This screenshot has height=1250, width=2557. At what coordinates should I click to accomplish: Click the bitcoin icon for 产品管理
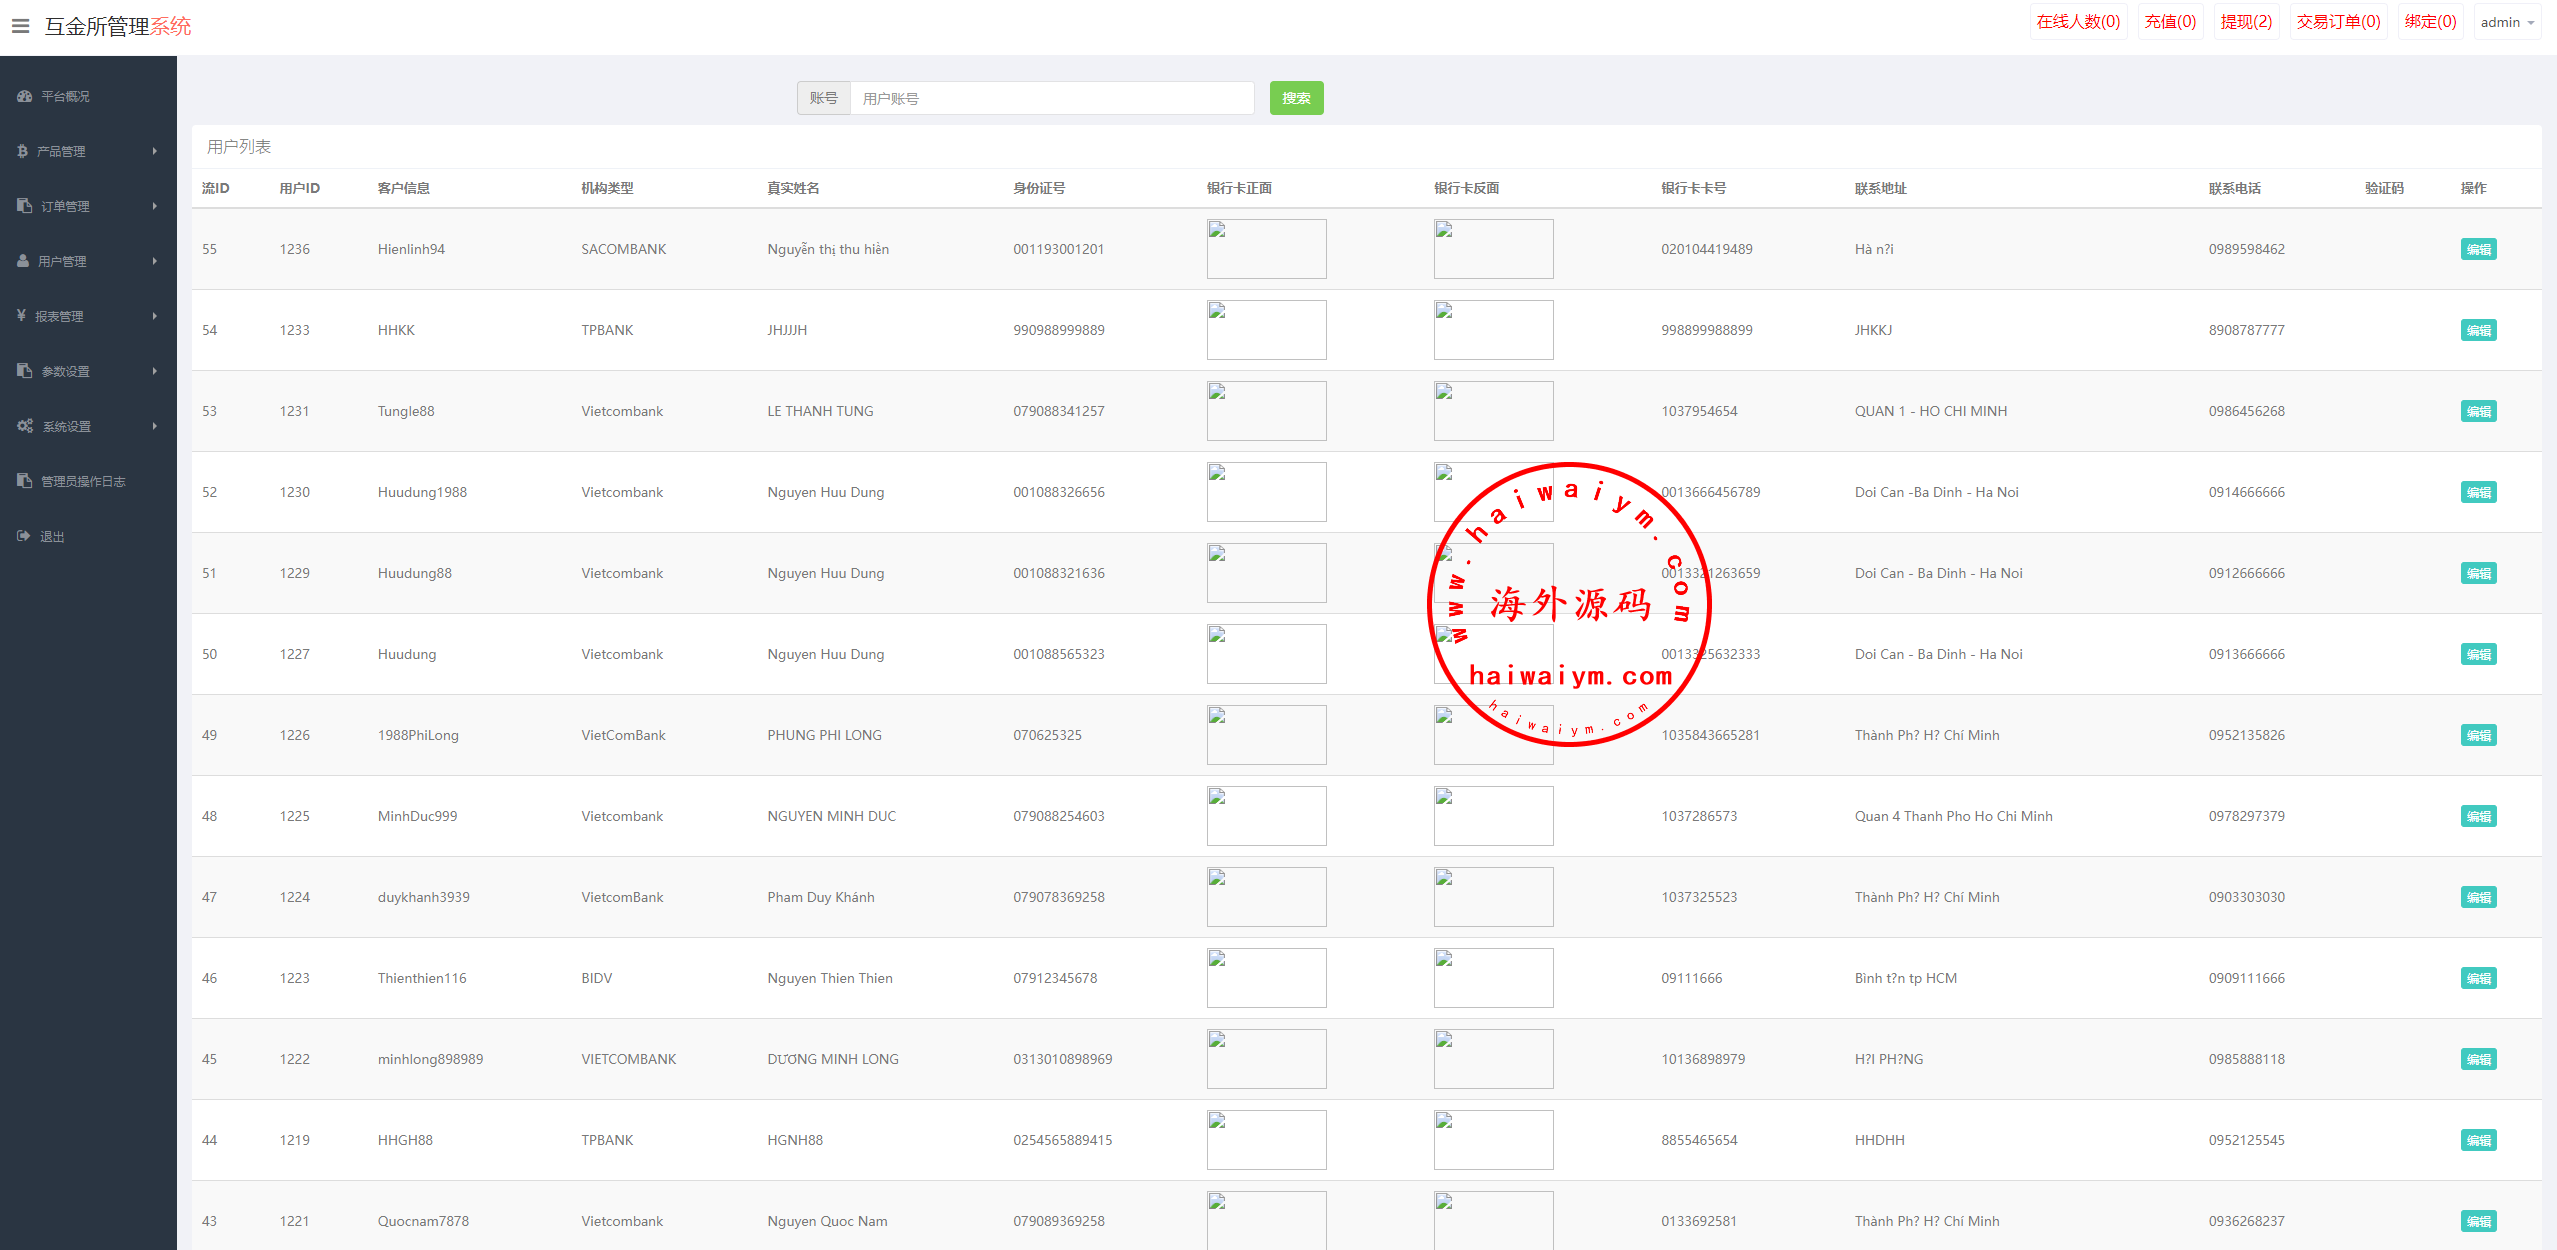22,151
